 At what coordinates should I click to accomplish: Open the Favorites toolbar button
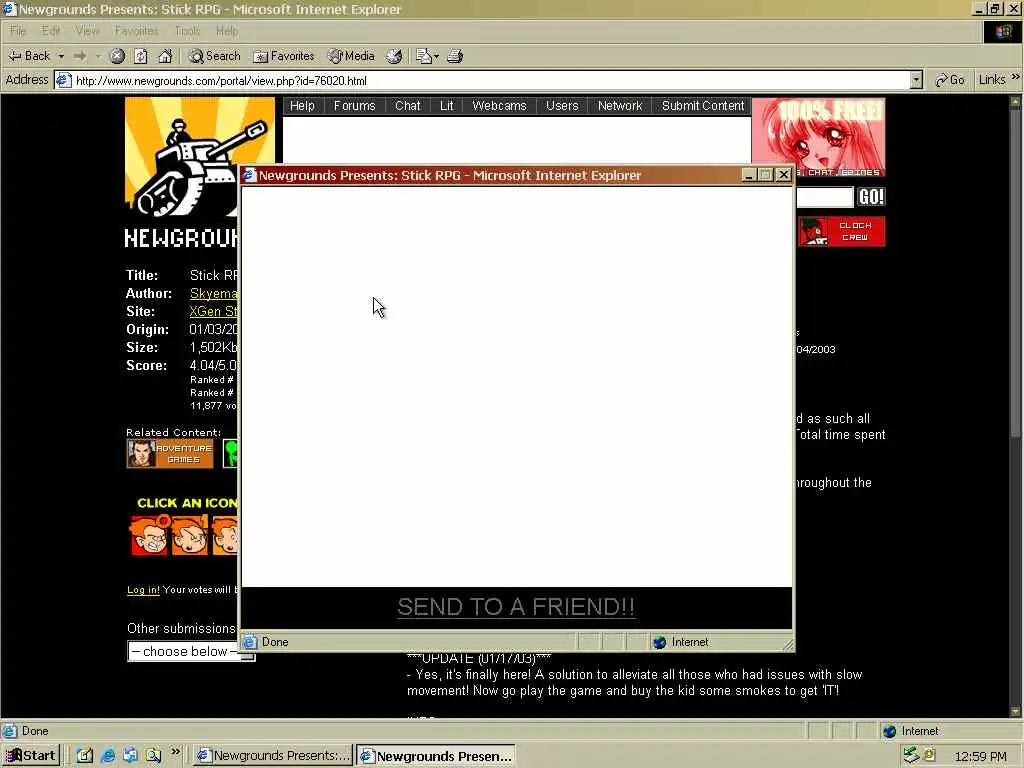[283, 56]
